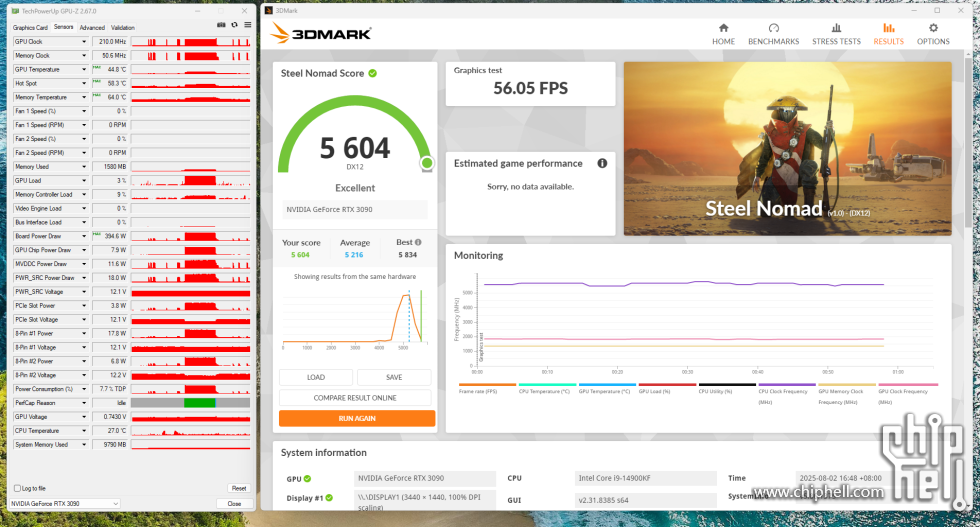
Task: Toggle GPU Load (%) legend in monitoring chart
Action: pos(667,388)
